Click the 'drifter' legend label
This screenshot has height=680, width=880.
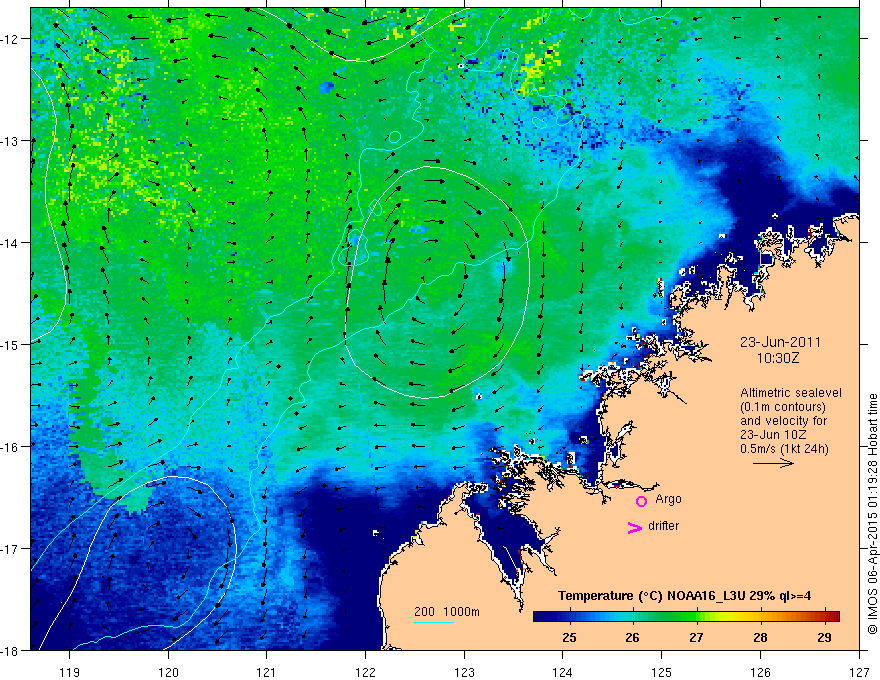click(x=663, y=526)
